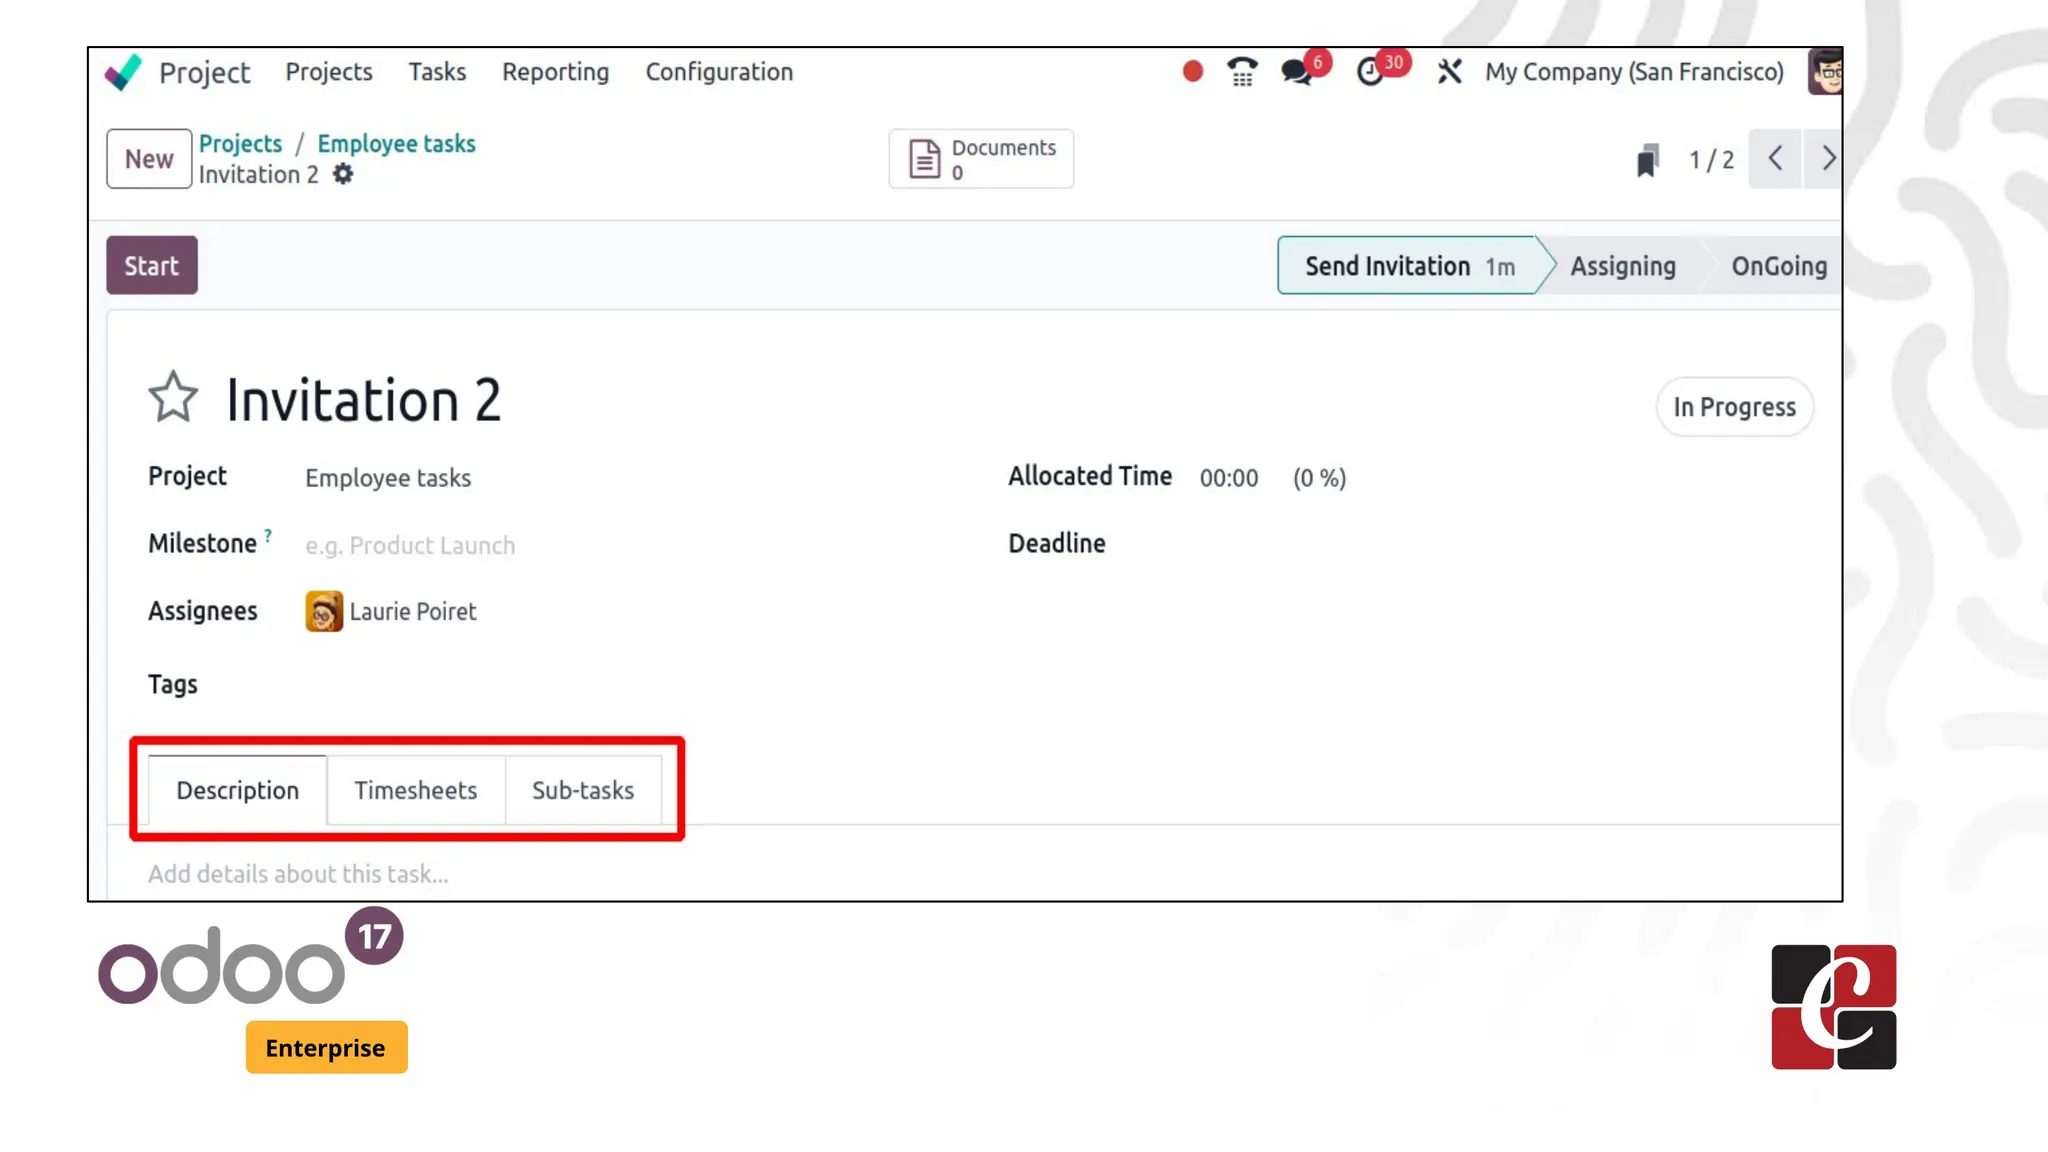Image resolution: width=2048 pixels, height=1152 pixels.
Task: Open the gear actions menu beside Invitation 2
Action: tap(343, 175)
